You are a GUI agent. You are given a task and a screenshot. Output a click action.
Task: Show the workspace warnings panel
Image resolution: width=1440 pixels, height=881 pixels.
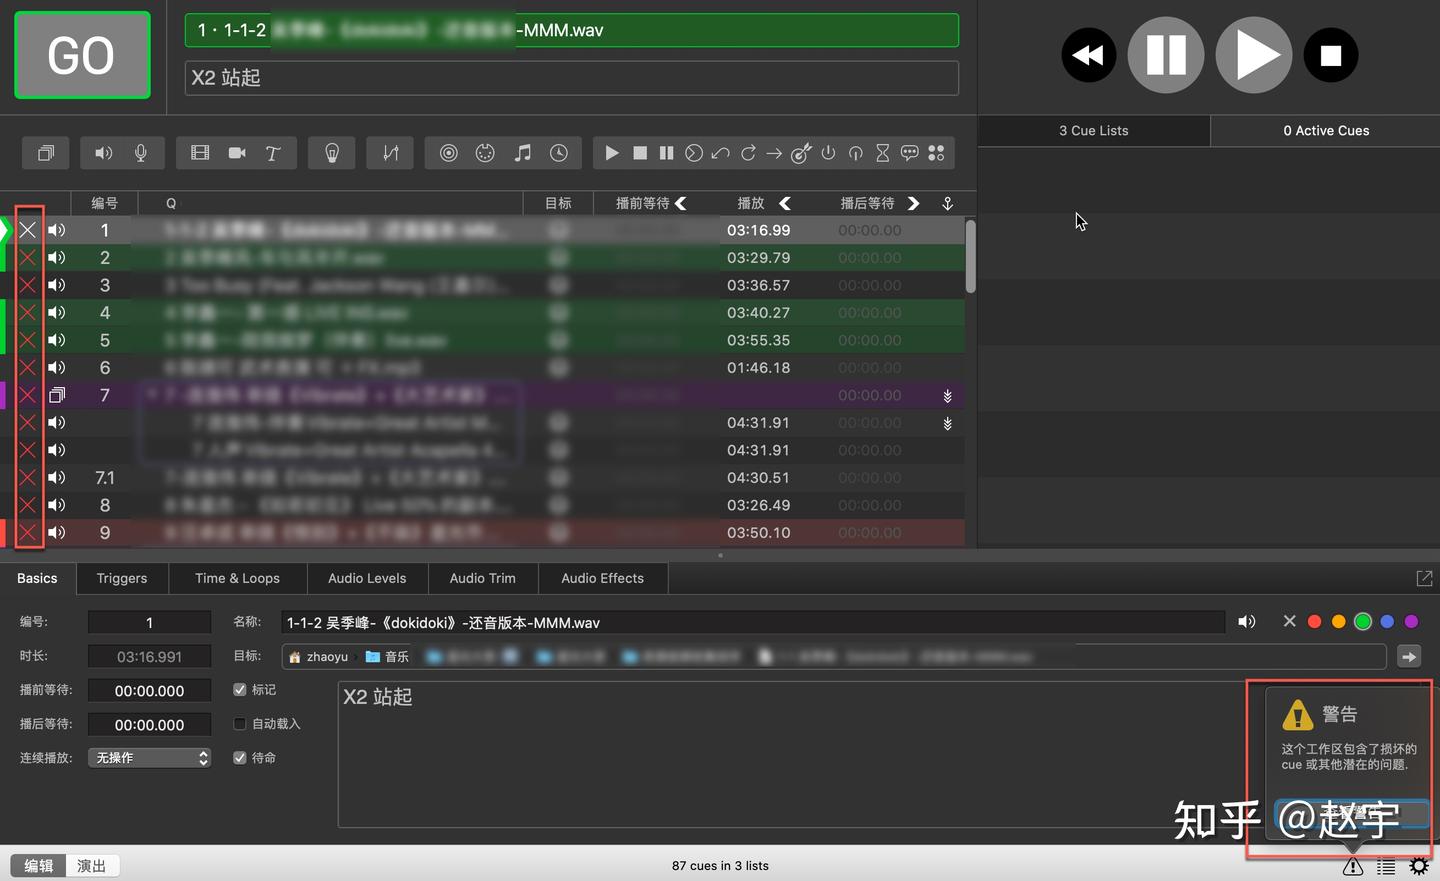coord(1353,866)
